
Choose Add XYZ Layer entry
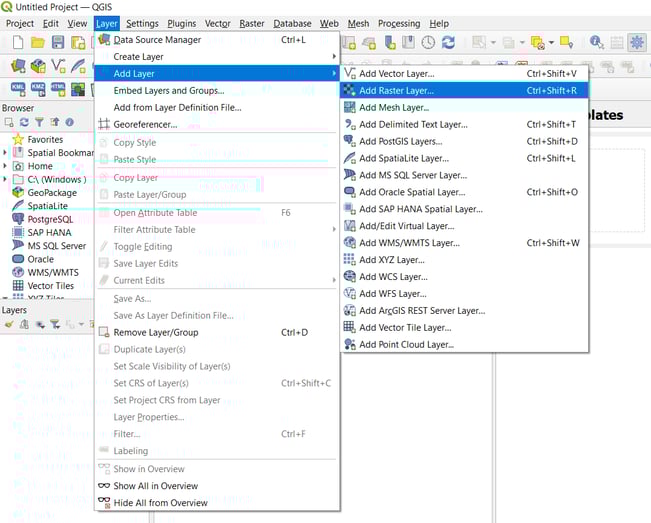click(464, 260)
